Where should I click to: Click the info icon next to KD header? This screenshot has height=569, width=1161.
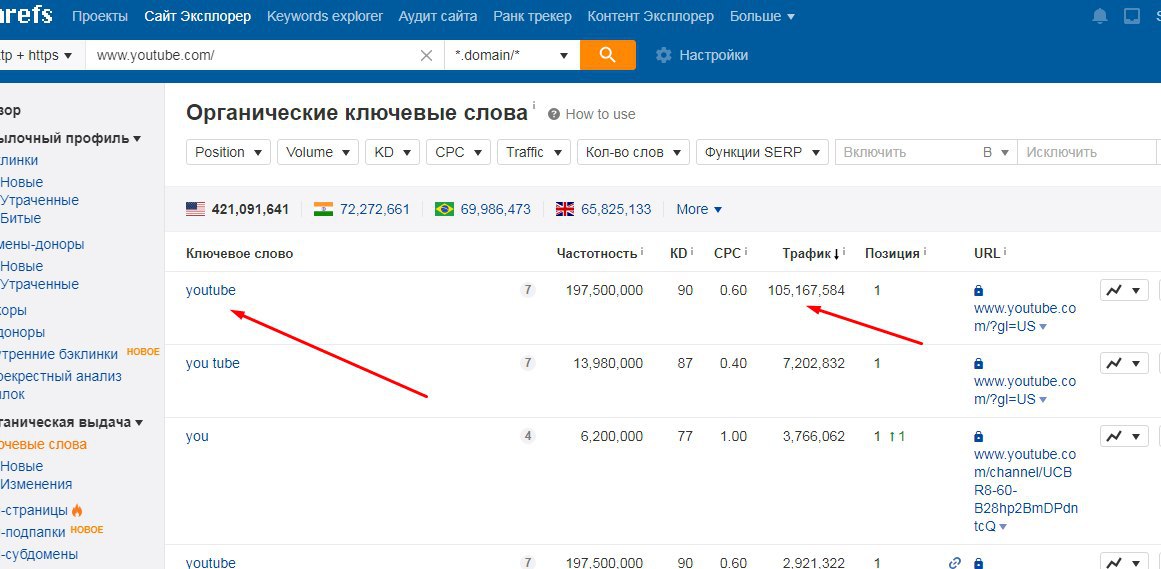click(692, 252)
